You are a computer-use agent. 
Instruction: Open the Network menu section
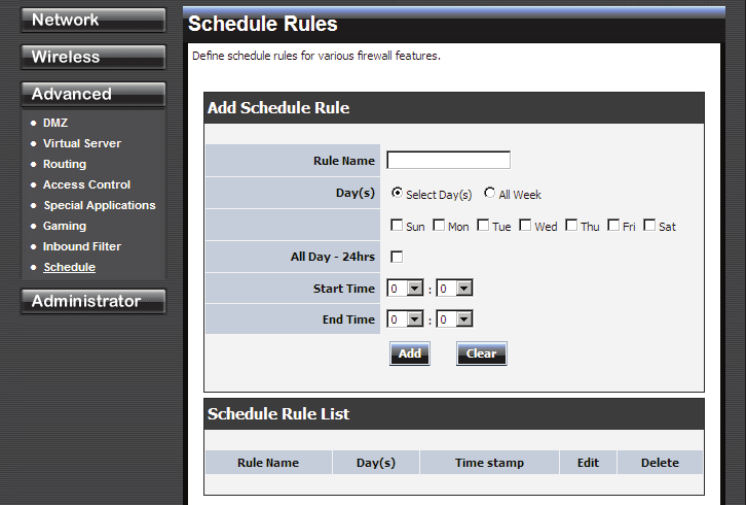pyautogui.click(x=93, y=20)
